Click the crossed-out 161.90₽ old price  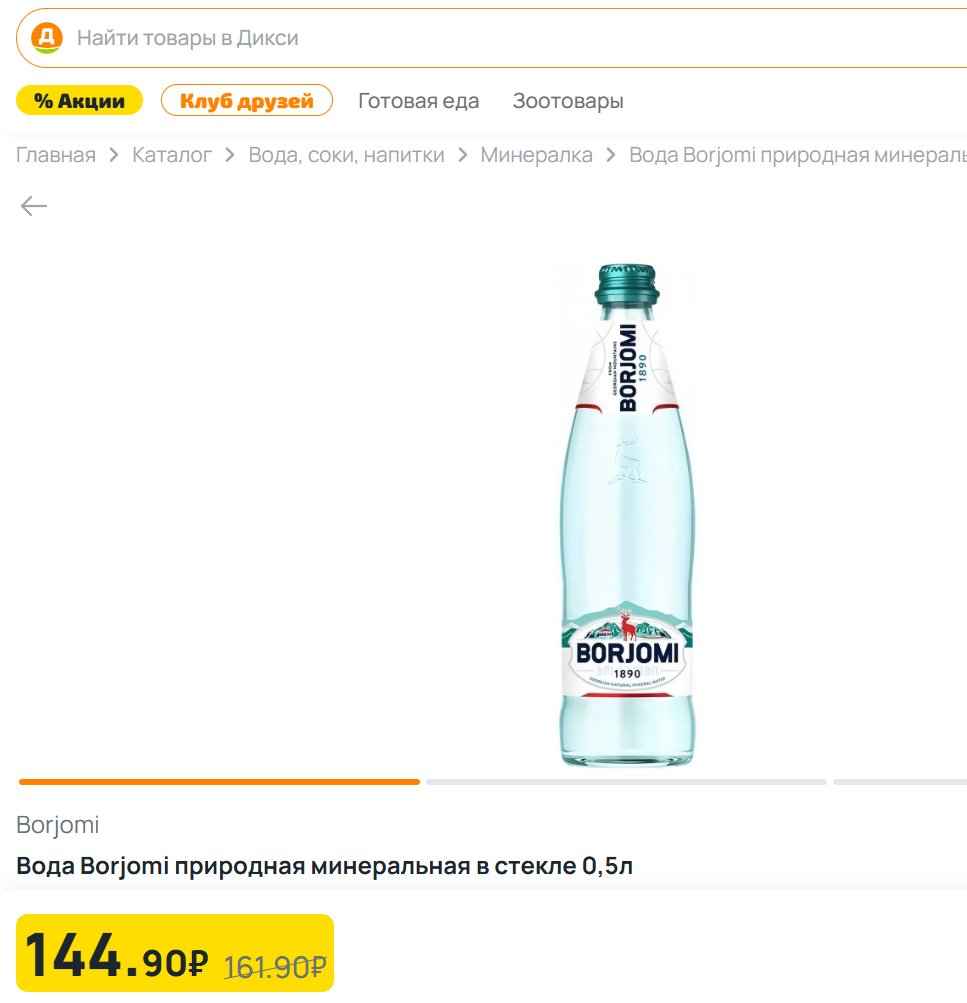pyautogui.click(x=275, y=967)
